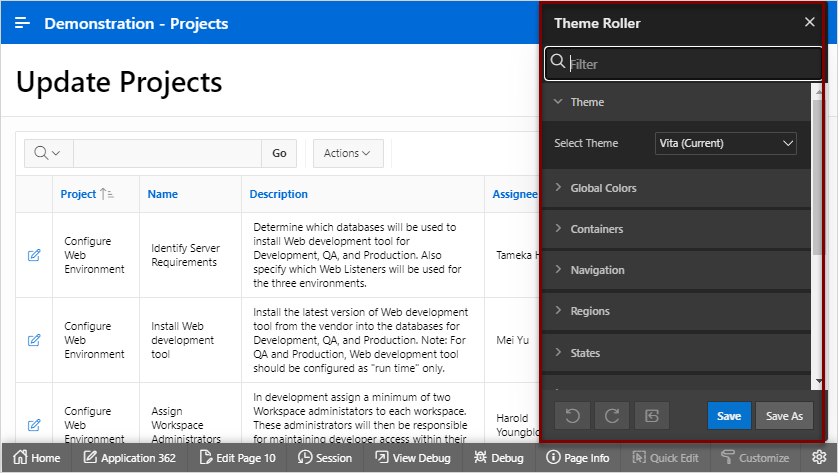Expand the Global Colors section

click(676, 188)
